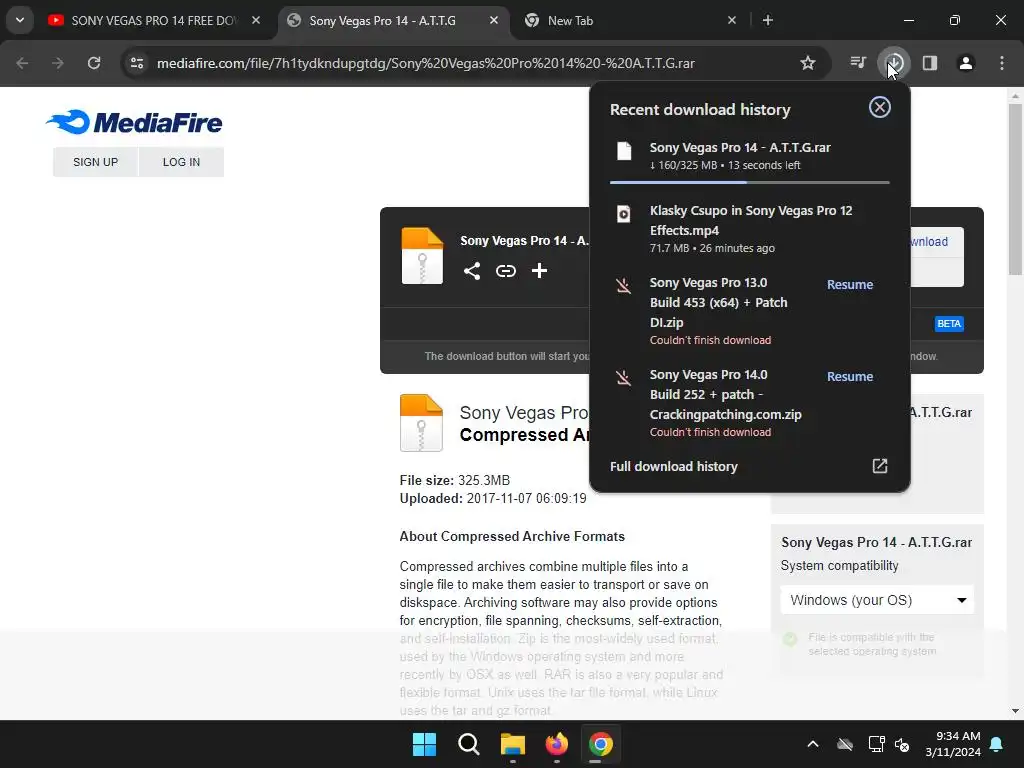This screenshot has height=768, width=1024.
Task: Click the open-in-new-tab icon beside Full download history
Action: [x=880, y=466]
